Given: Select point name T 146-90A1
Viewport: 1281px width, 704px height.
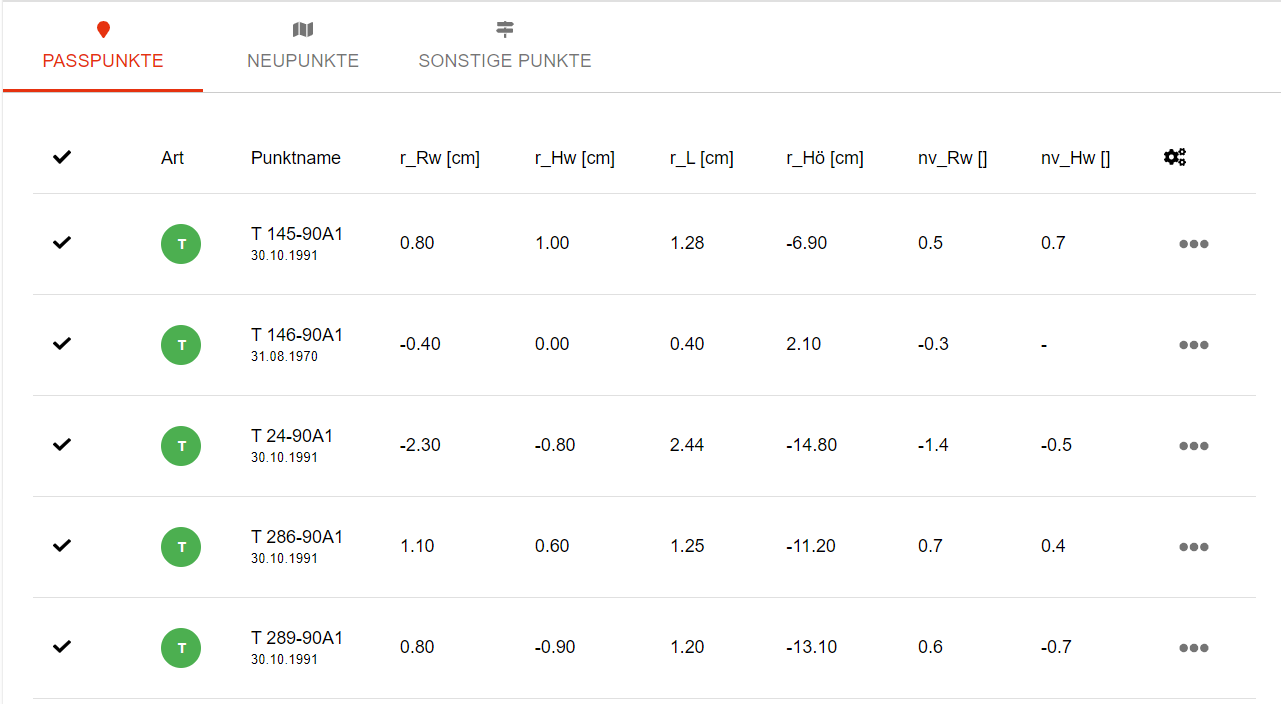Looking at the screenshot, I should pyautogui.click(x=297, y=335).
